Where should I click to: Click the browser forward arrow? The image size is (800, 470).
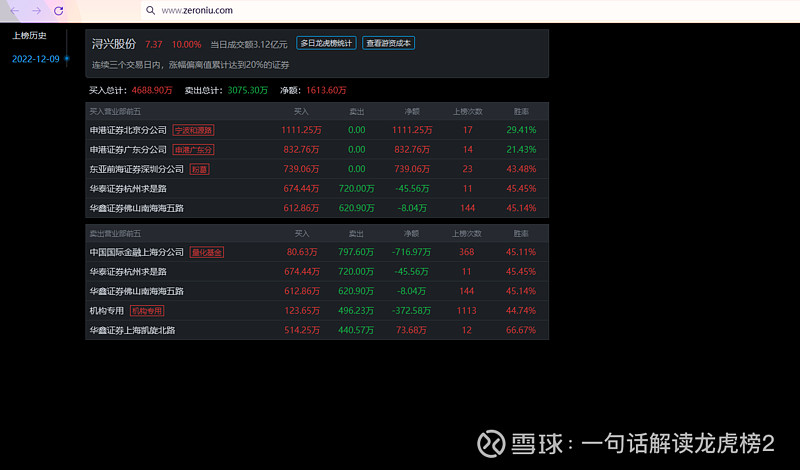coord(36,10)
